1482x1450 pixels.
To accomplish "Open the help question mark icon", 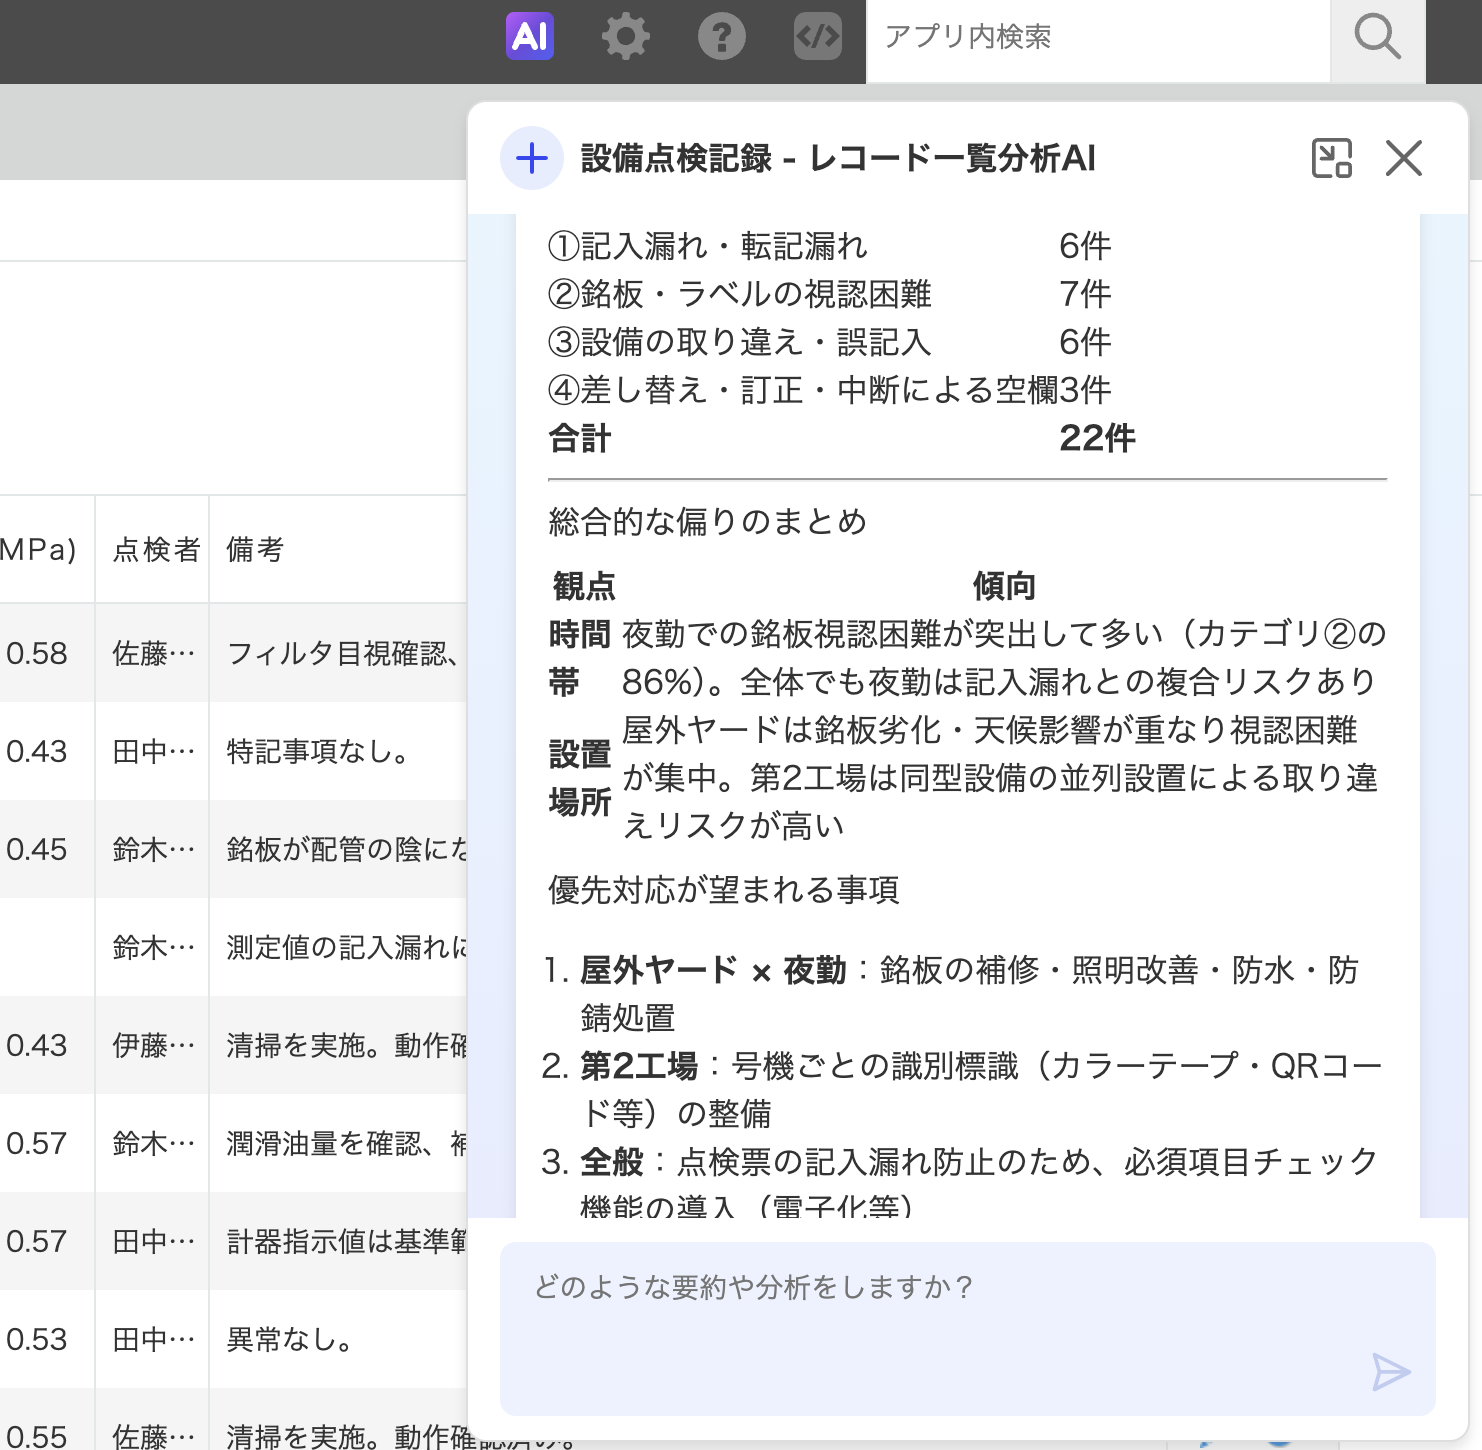I will pyautogui.click(x=722, y=37).
